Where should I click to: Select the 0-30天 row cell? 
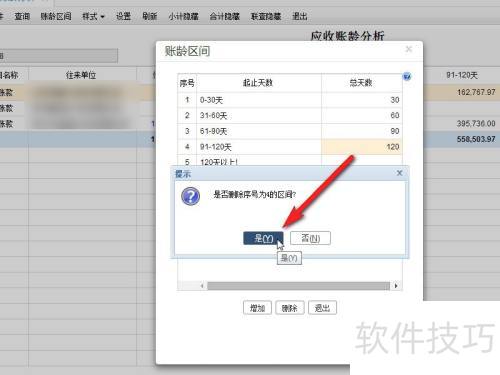tap(259, 100)
